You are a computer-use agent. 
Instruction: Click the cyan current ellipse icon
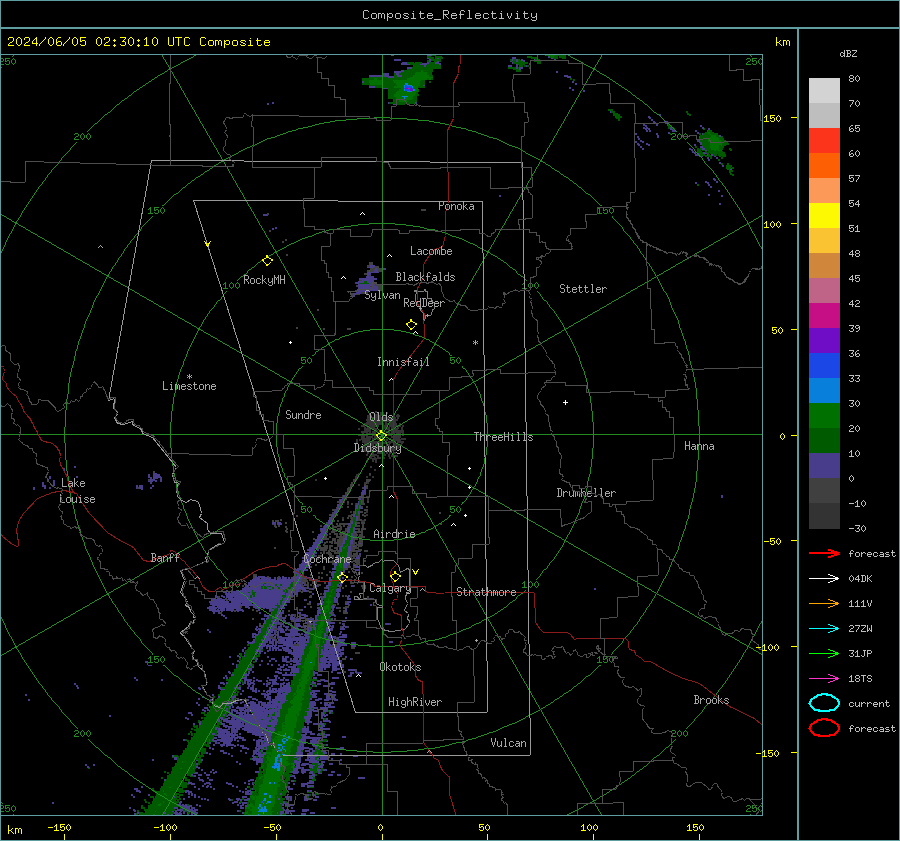point(824,703)
